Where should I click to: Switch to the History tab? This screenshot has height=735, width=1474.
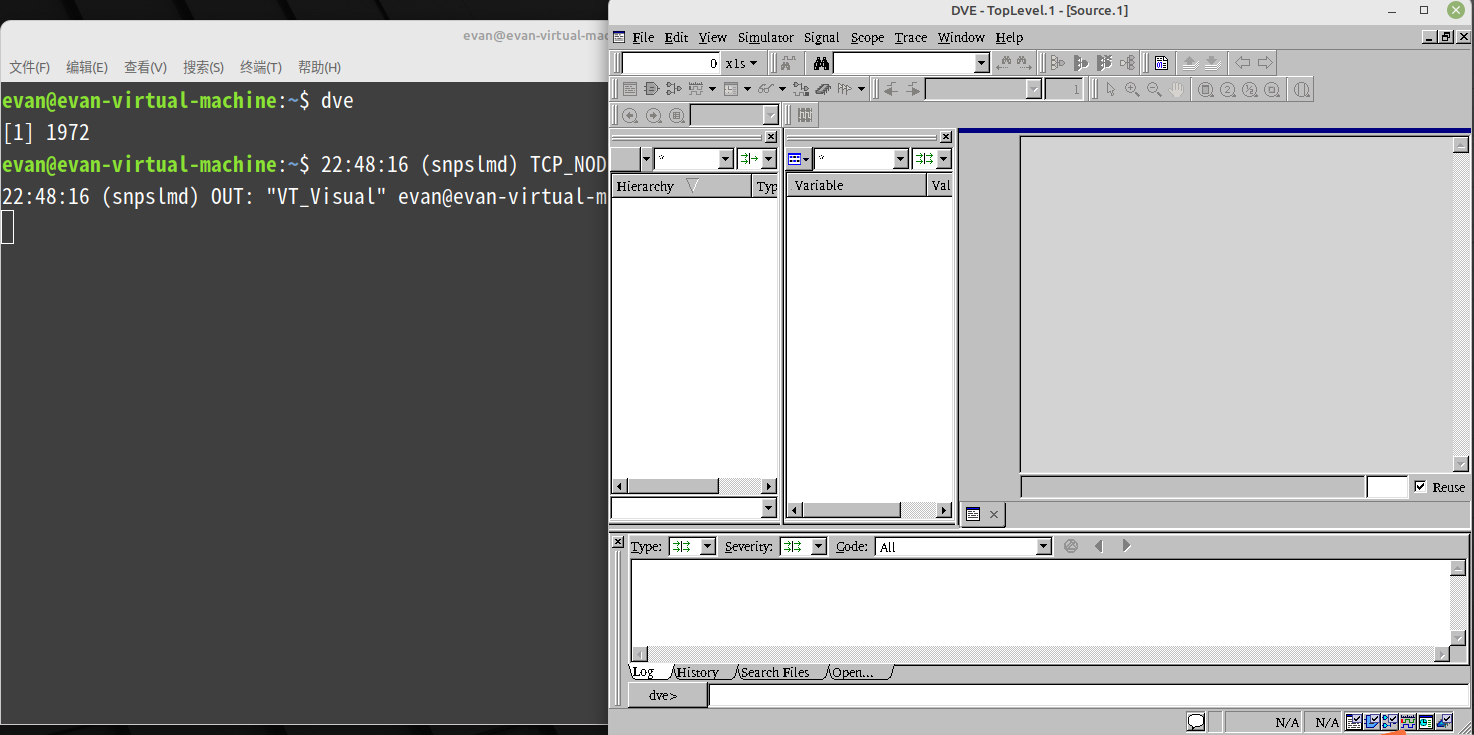point(698,671)
